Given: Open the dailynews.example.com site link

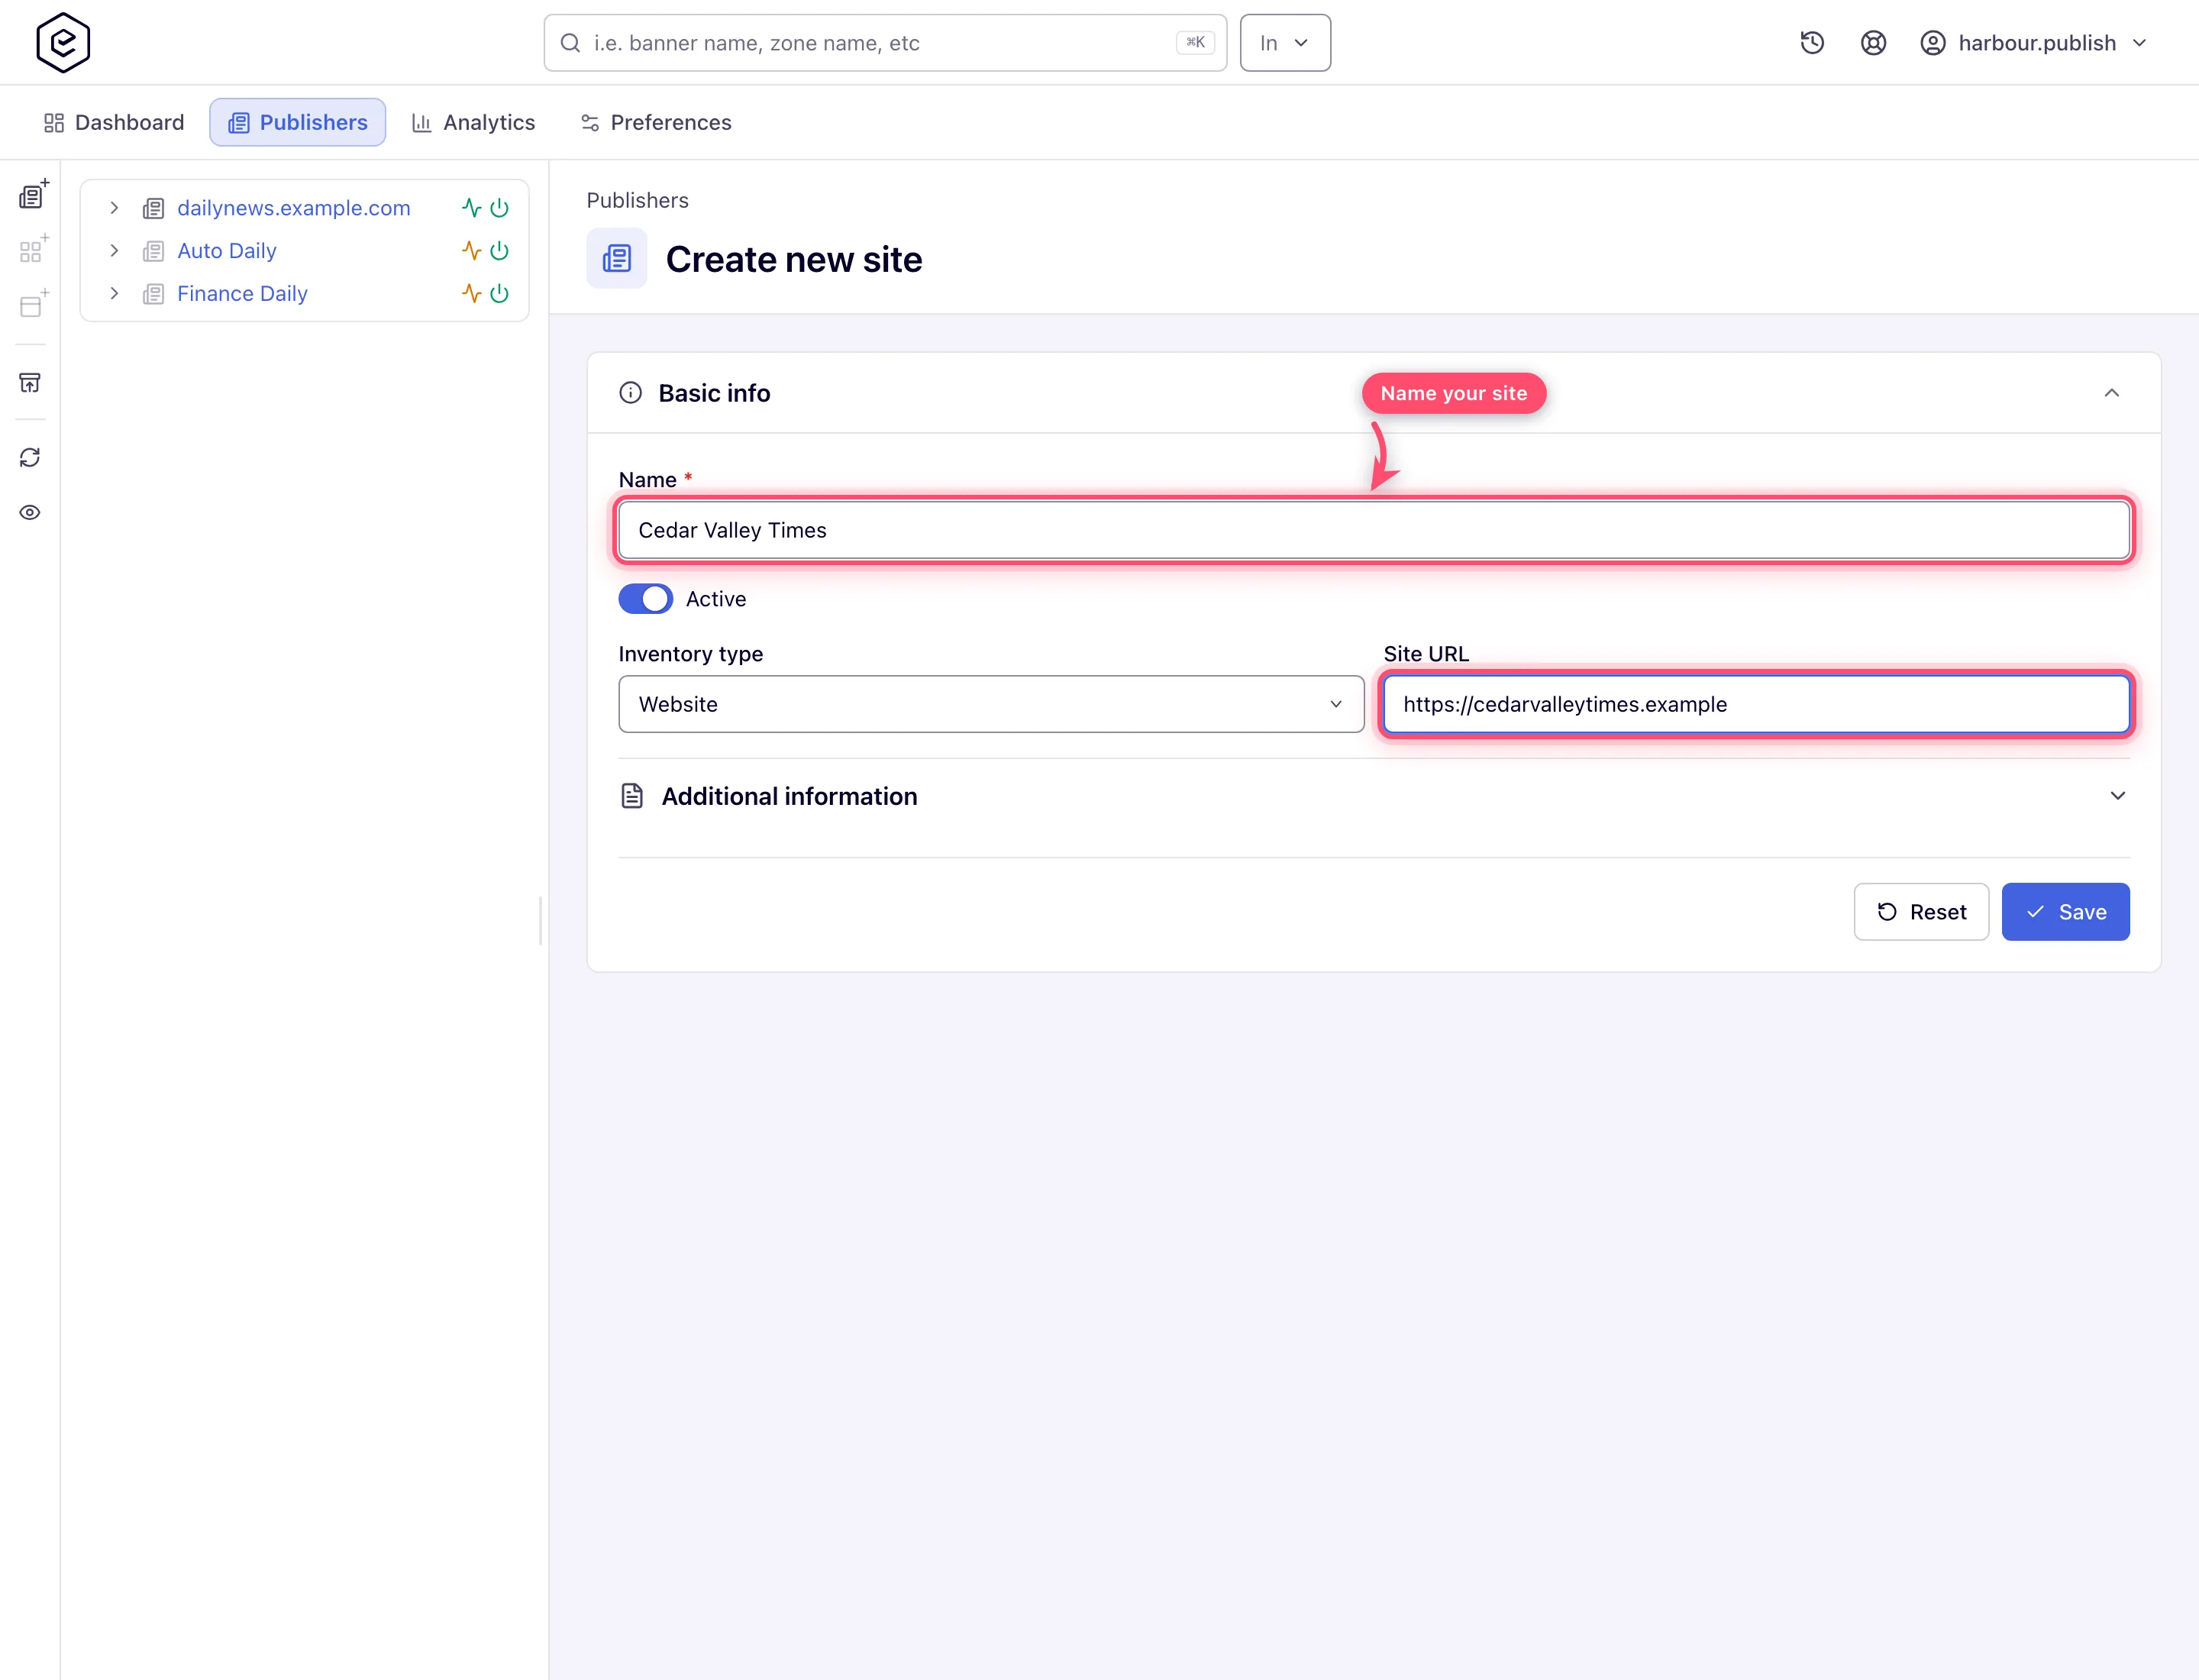Looking at the screenshot, I should pyautogui.click(x=293, y=208).
